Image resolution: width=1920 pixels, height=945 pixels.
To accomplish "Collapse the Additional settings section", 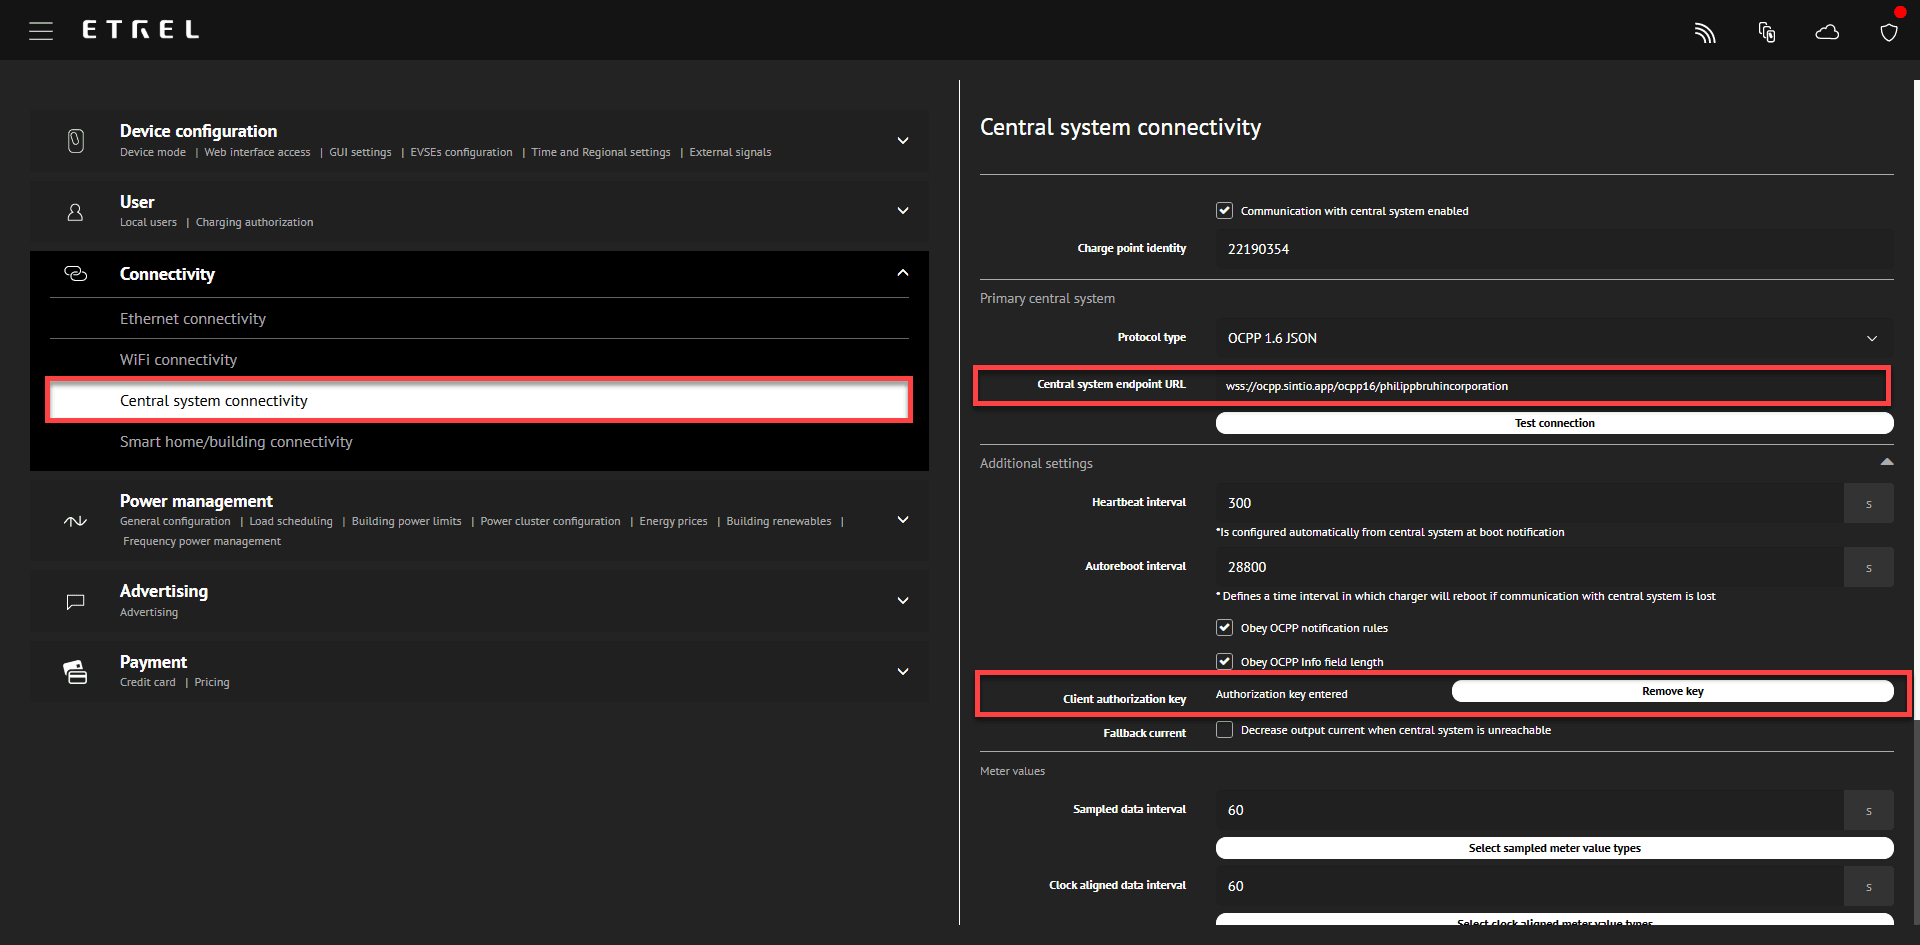I will (1886, 462).
